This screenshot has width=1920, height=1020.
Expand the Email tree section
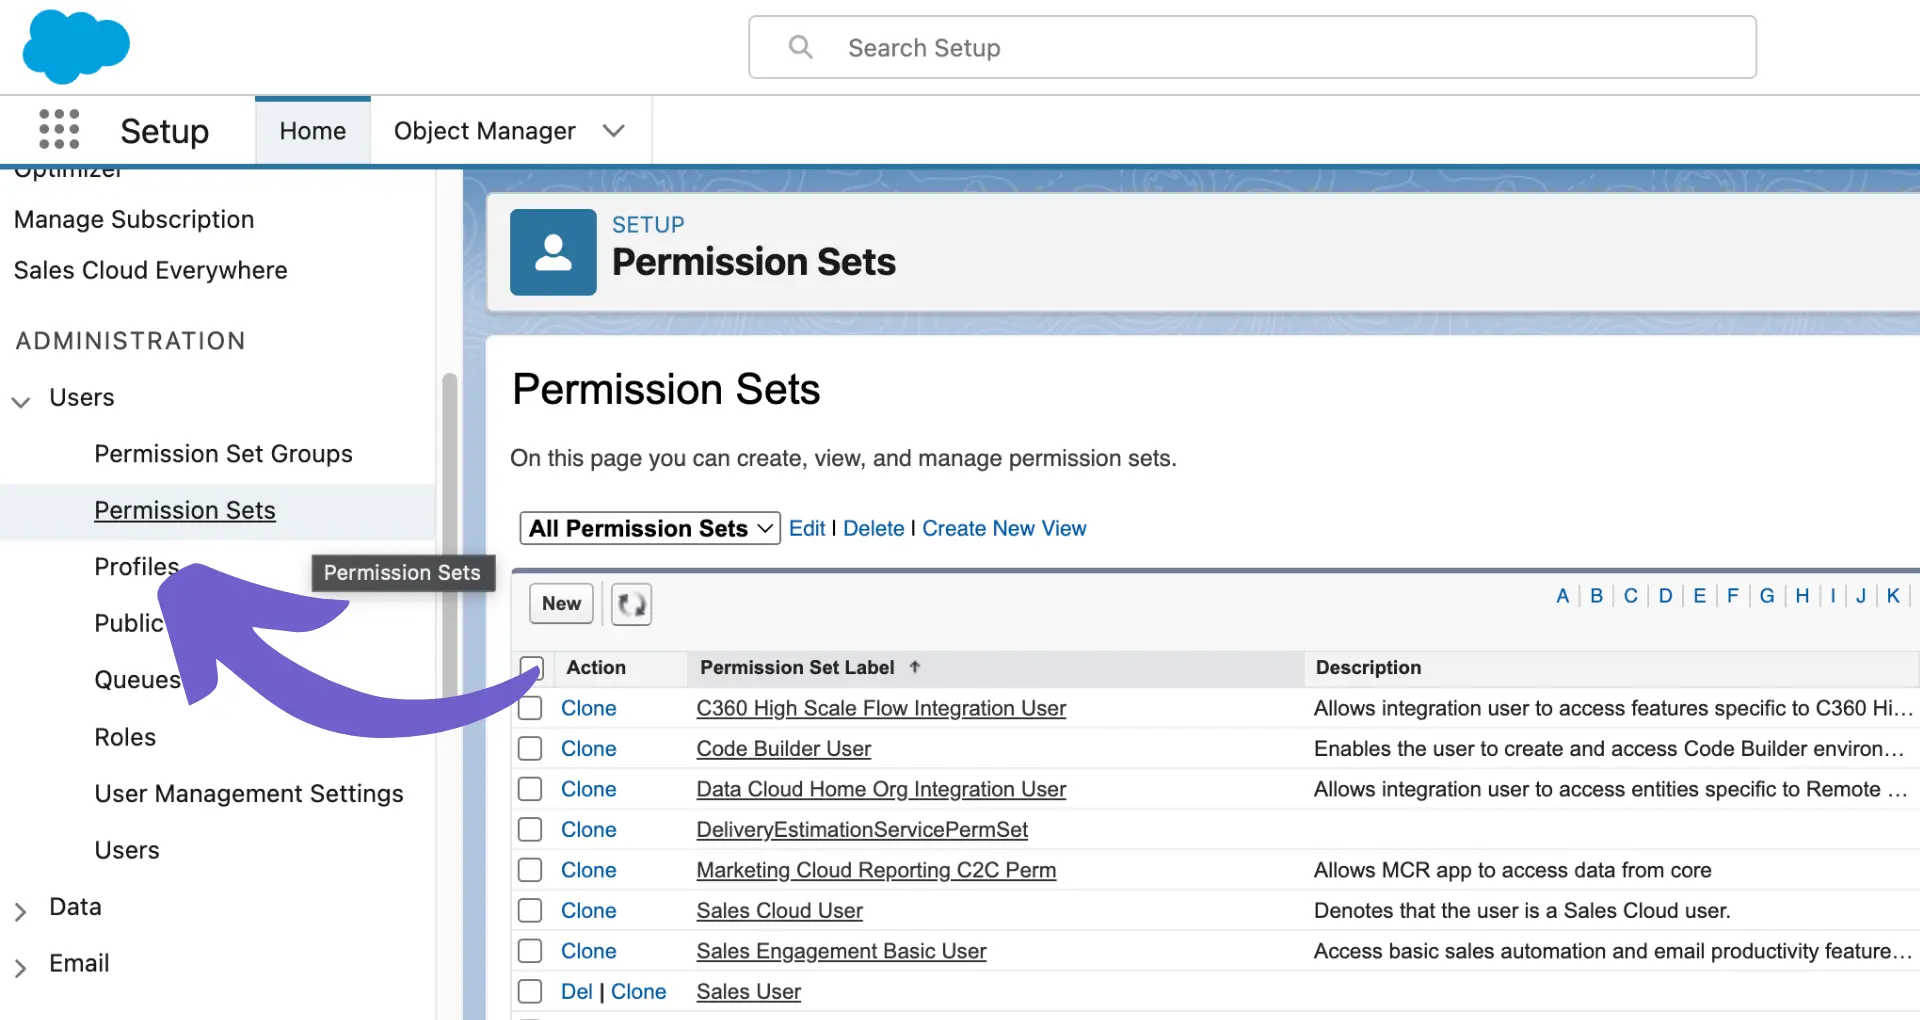point(20,966)
